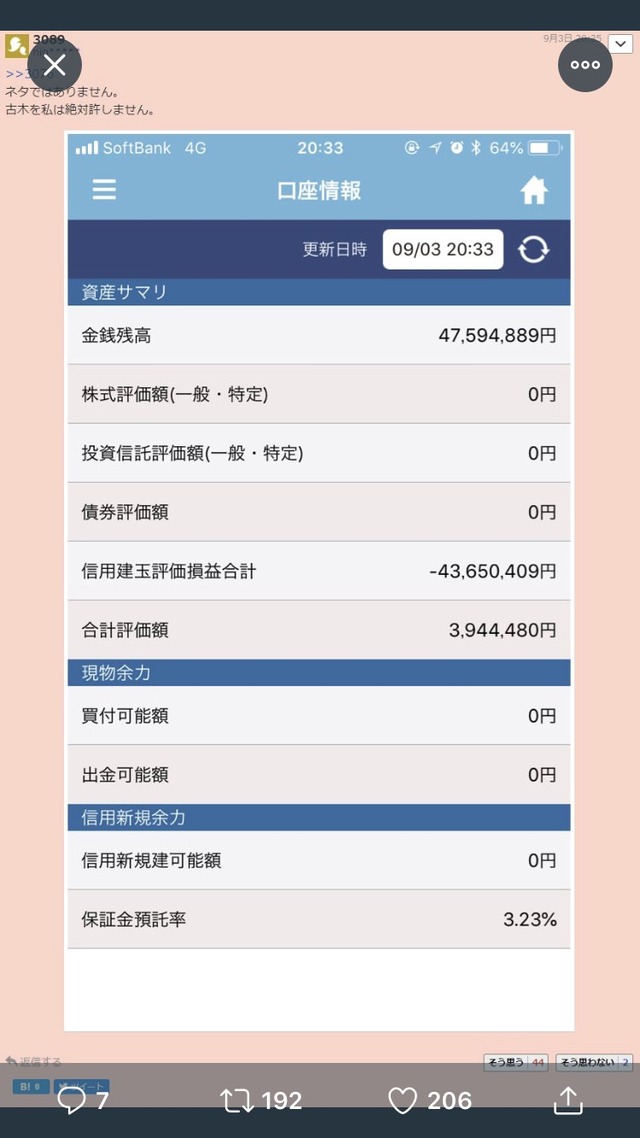The image size is (640, 1138).
Task: Tap the home icon in header
Action: click(x=534, y=191)
